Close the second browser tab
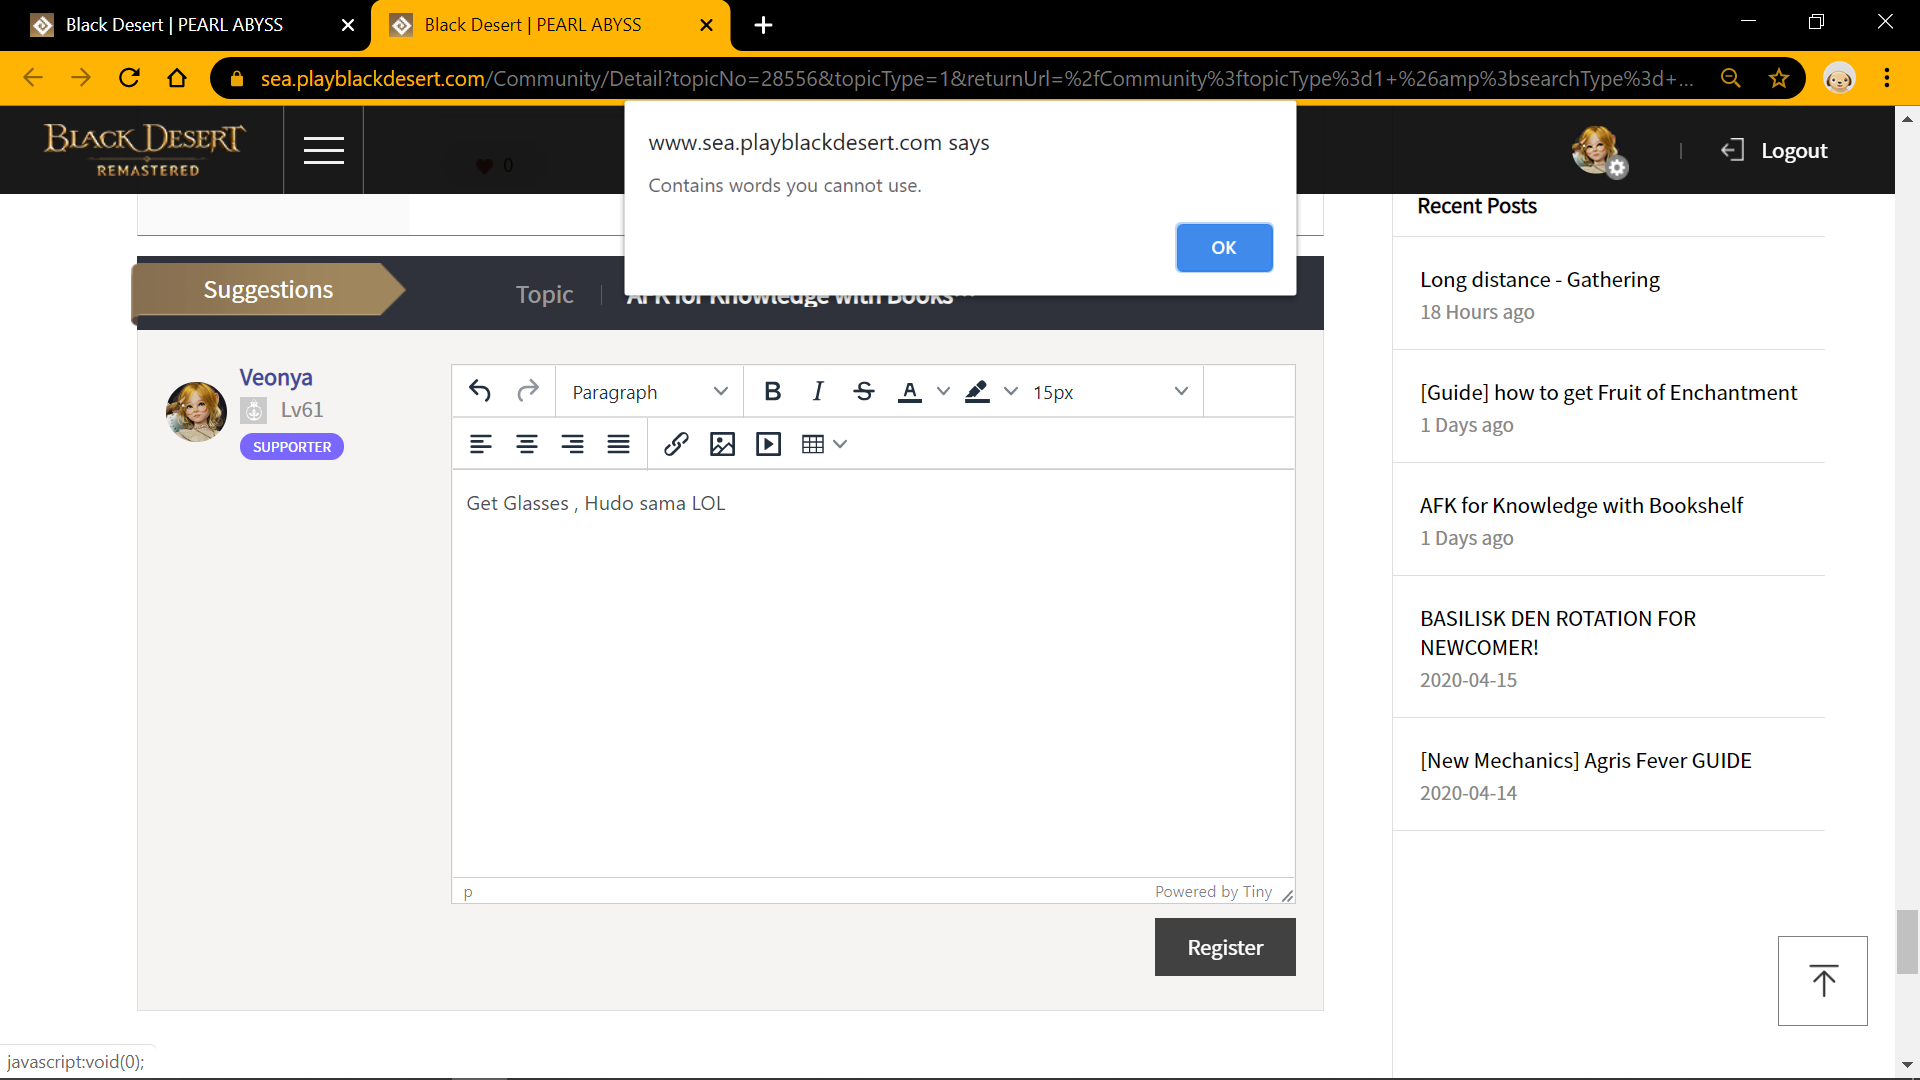The width and height of the screenshot is (1920, 1080). tap(706, 25)
